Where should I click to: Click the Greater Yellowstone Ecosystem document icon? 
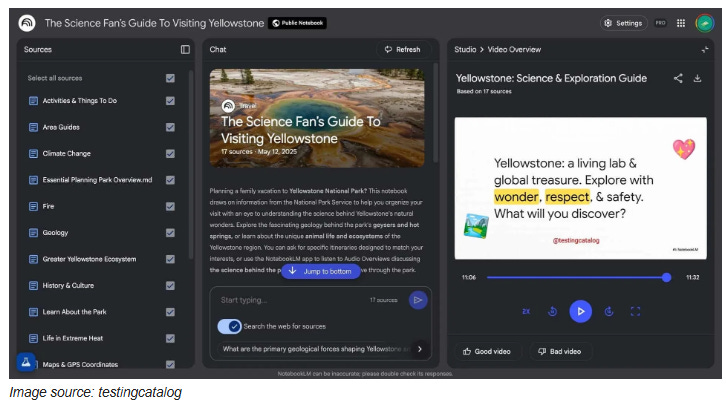click(x=33, y=259)
